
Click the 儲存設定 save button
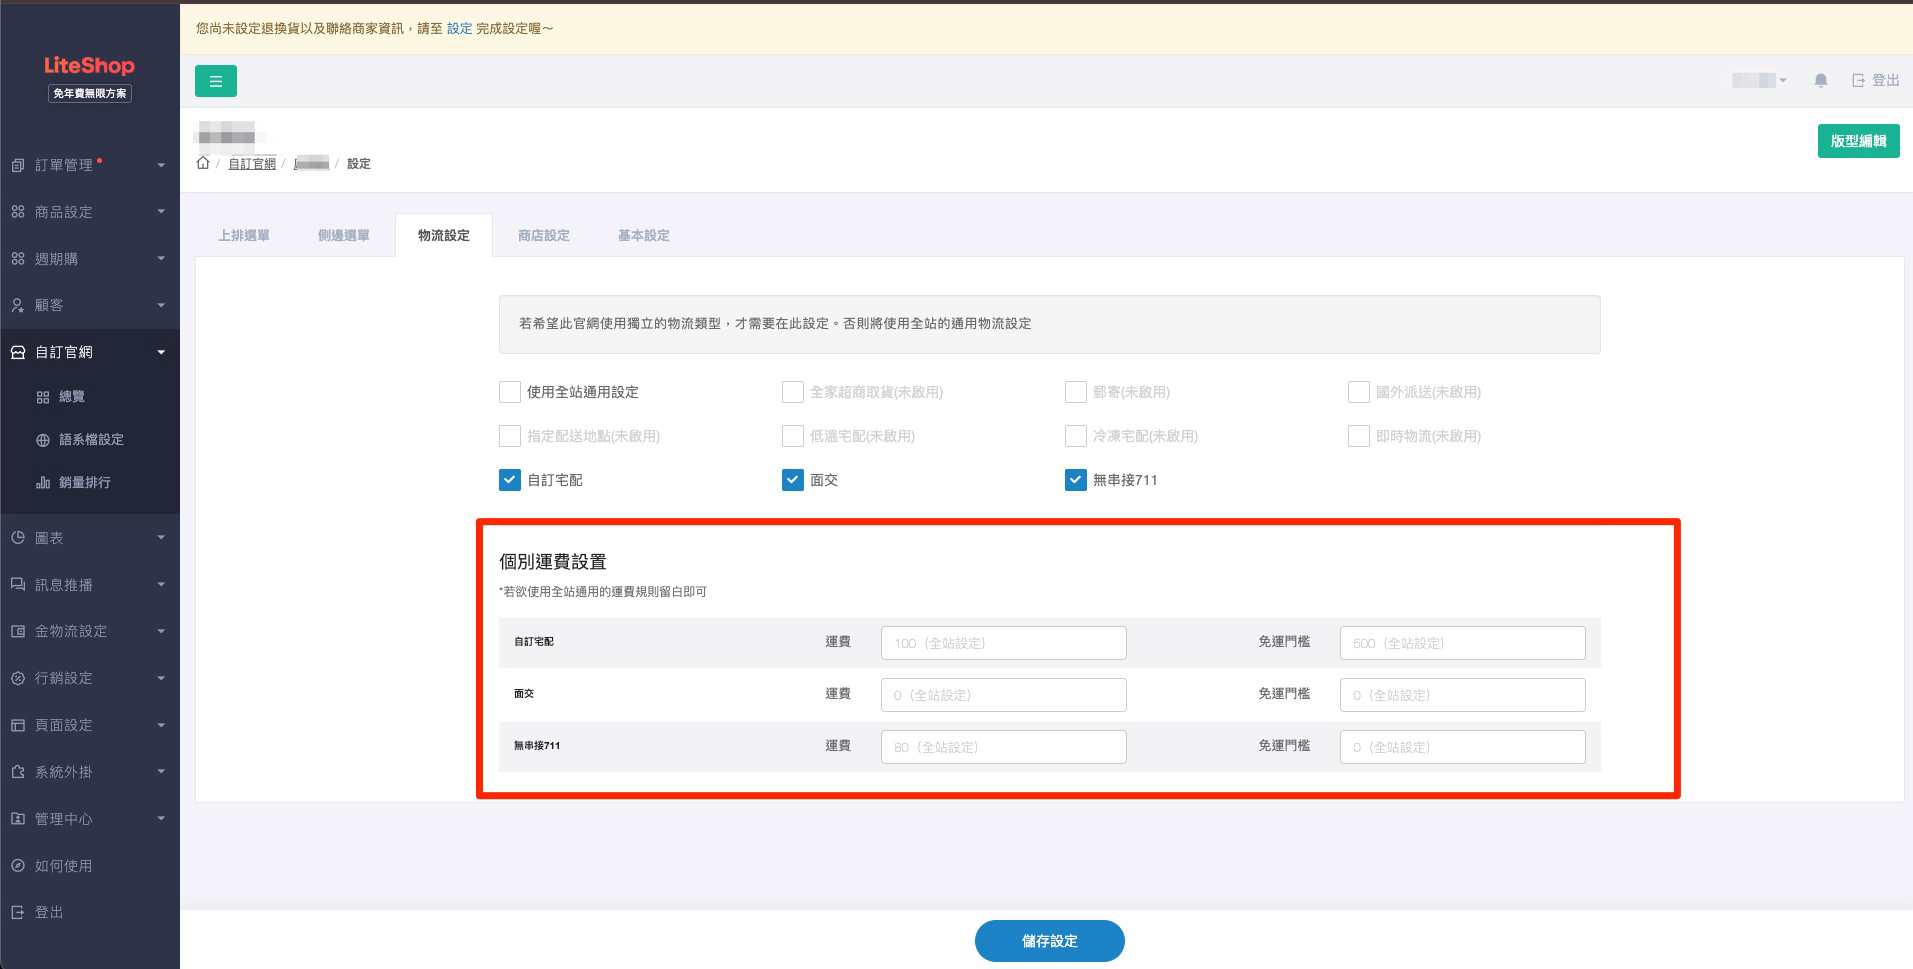[x=1049, y=941]
